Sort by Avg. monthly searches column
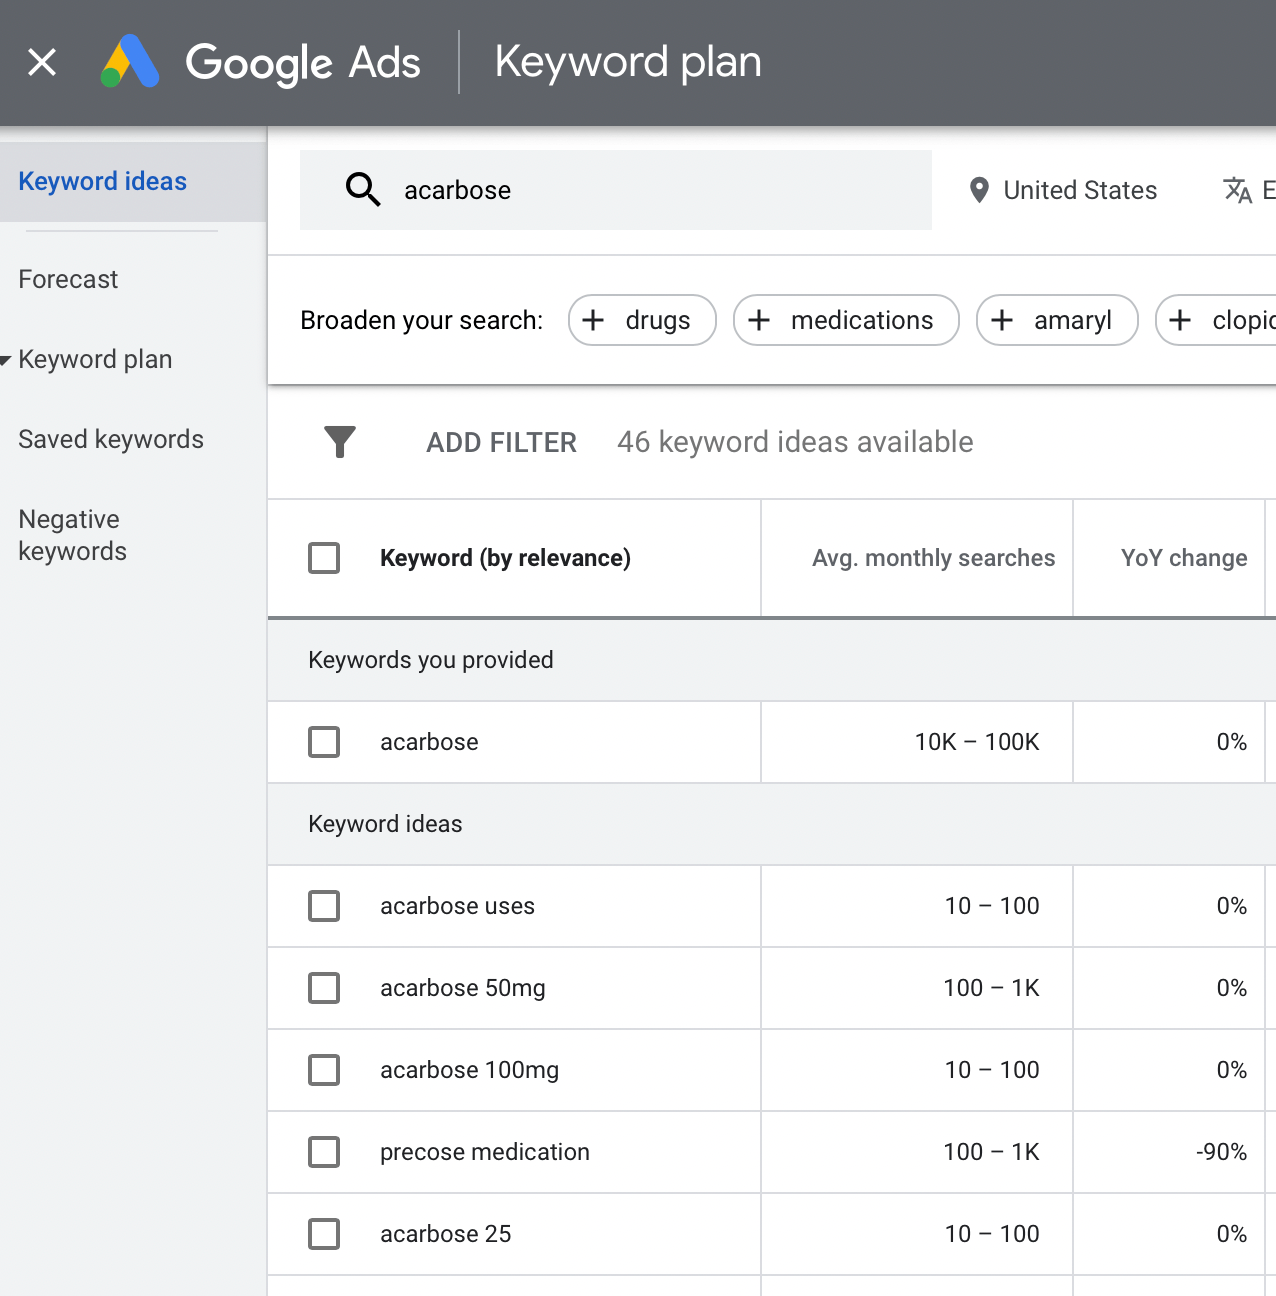The height and width of the screenshot is (1296, 1276). point(933,558)
